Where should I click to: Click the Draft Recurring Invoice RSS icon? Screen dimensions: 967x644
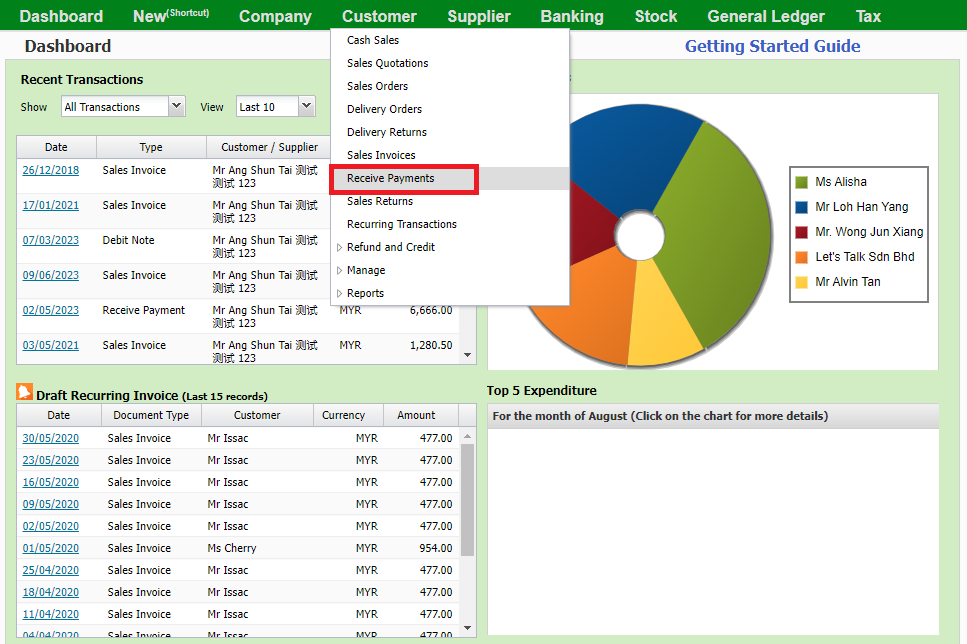point(25,393)
